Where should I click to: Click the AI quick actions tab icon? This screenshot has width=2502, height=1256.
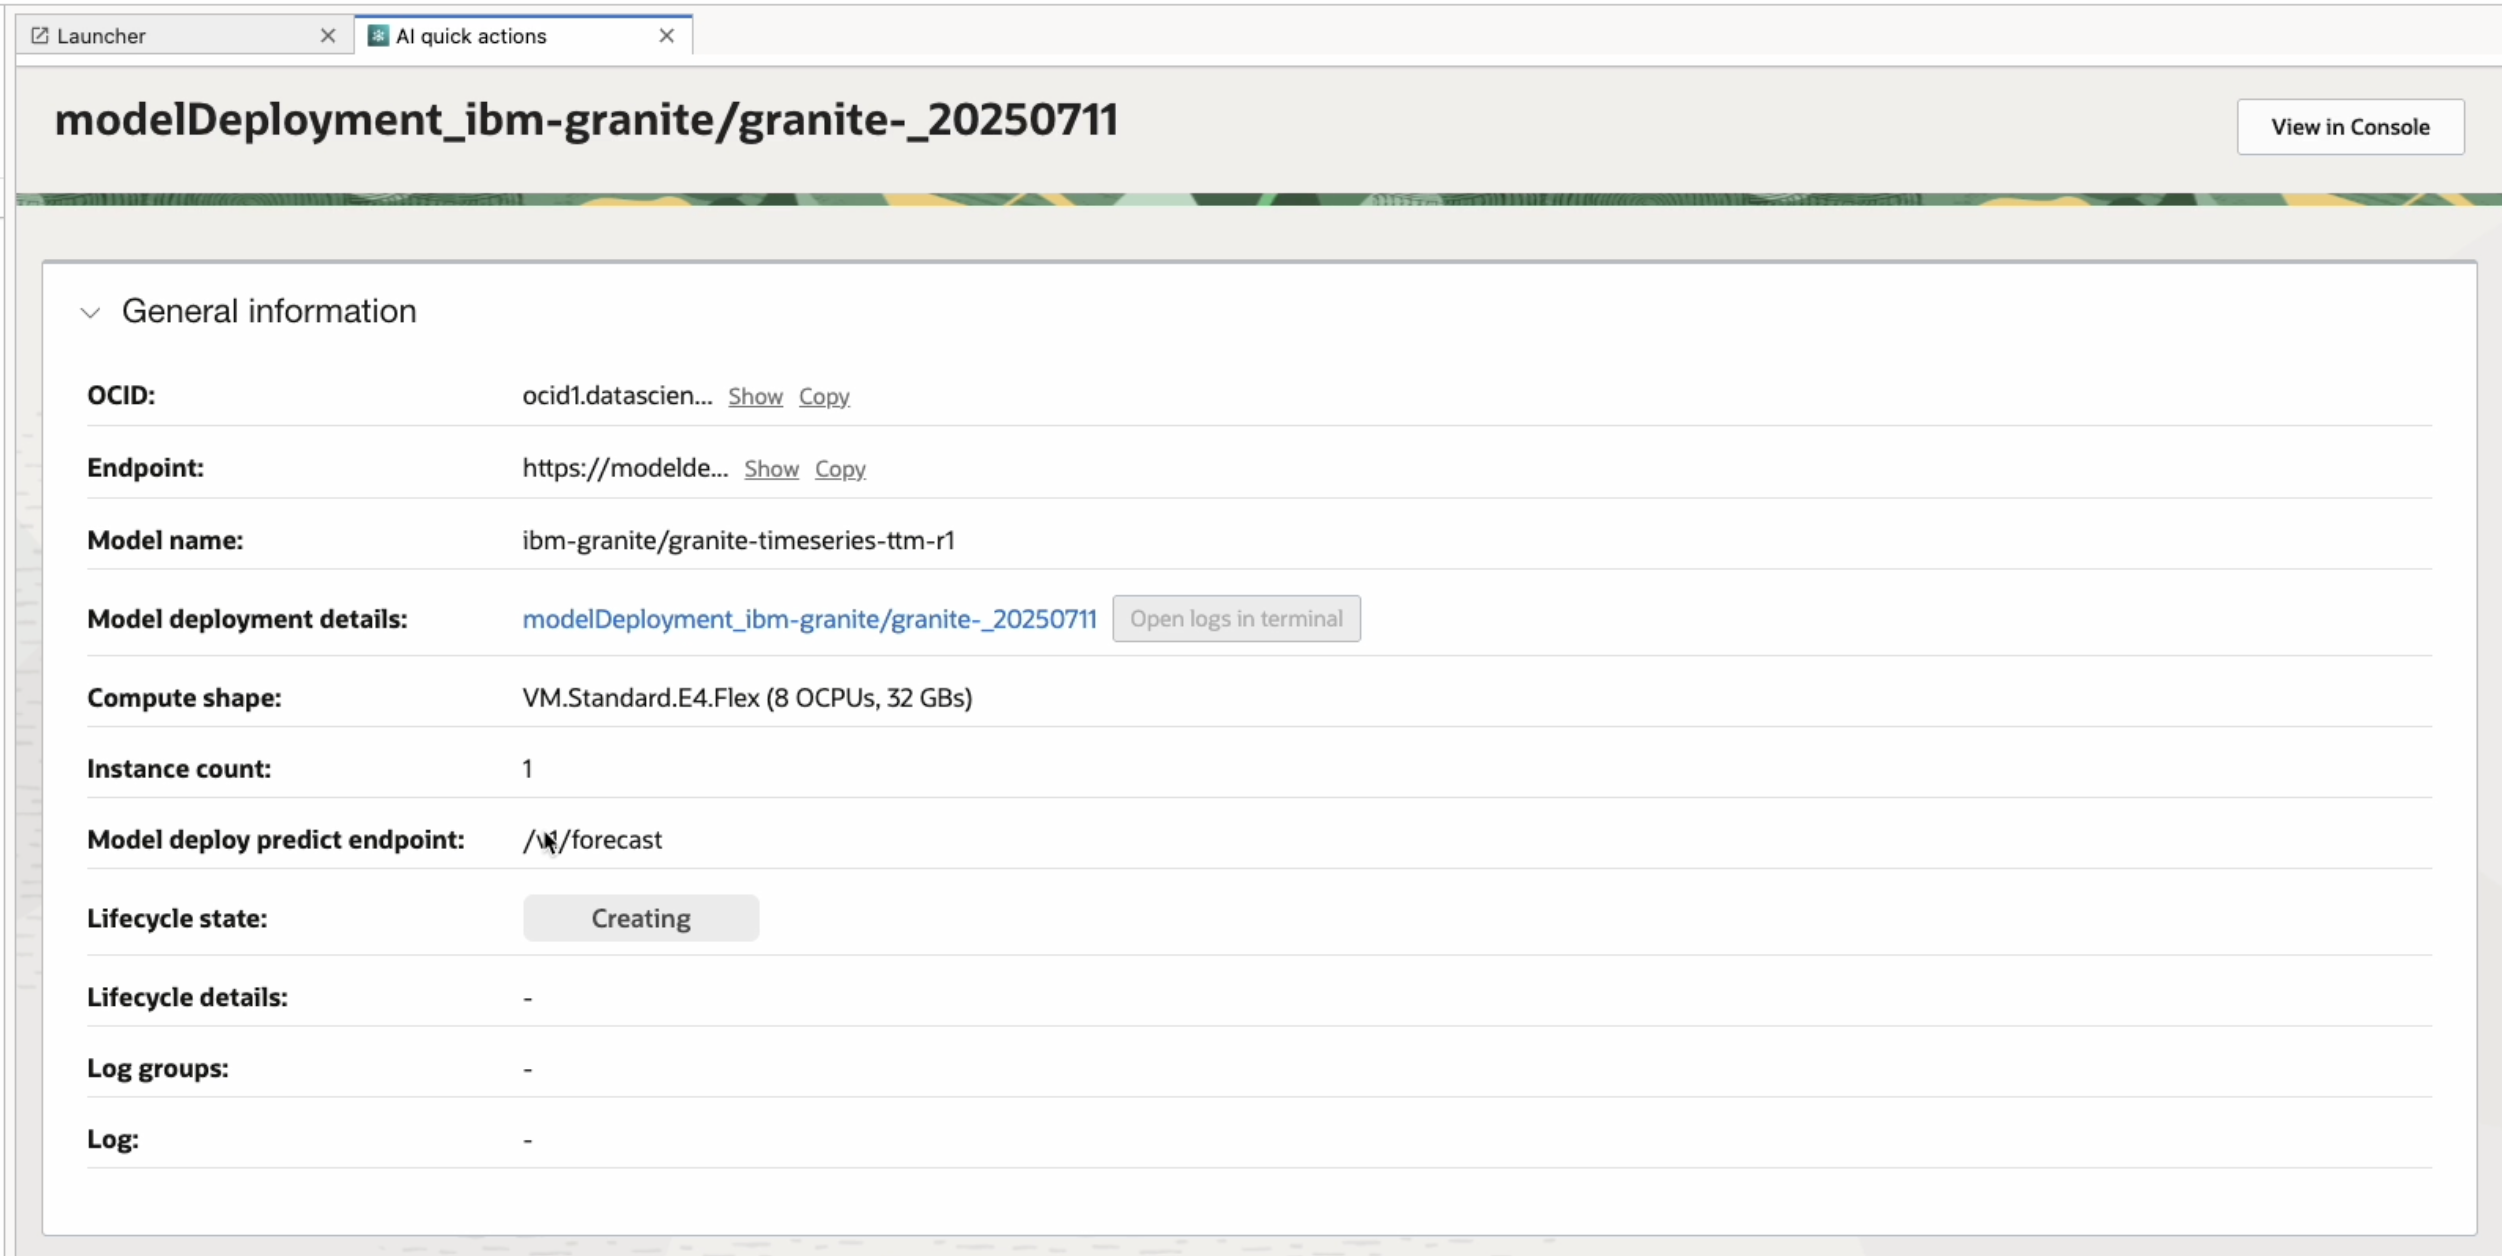(x=378, y=36)
